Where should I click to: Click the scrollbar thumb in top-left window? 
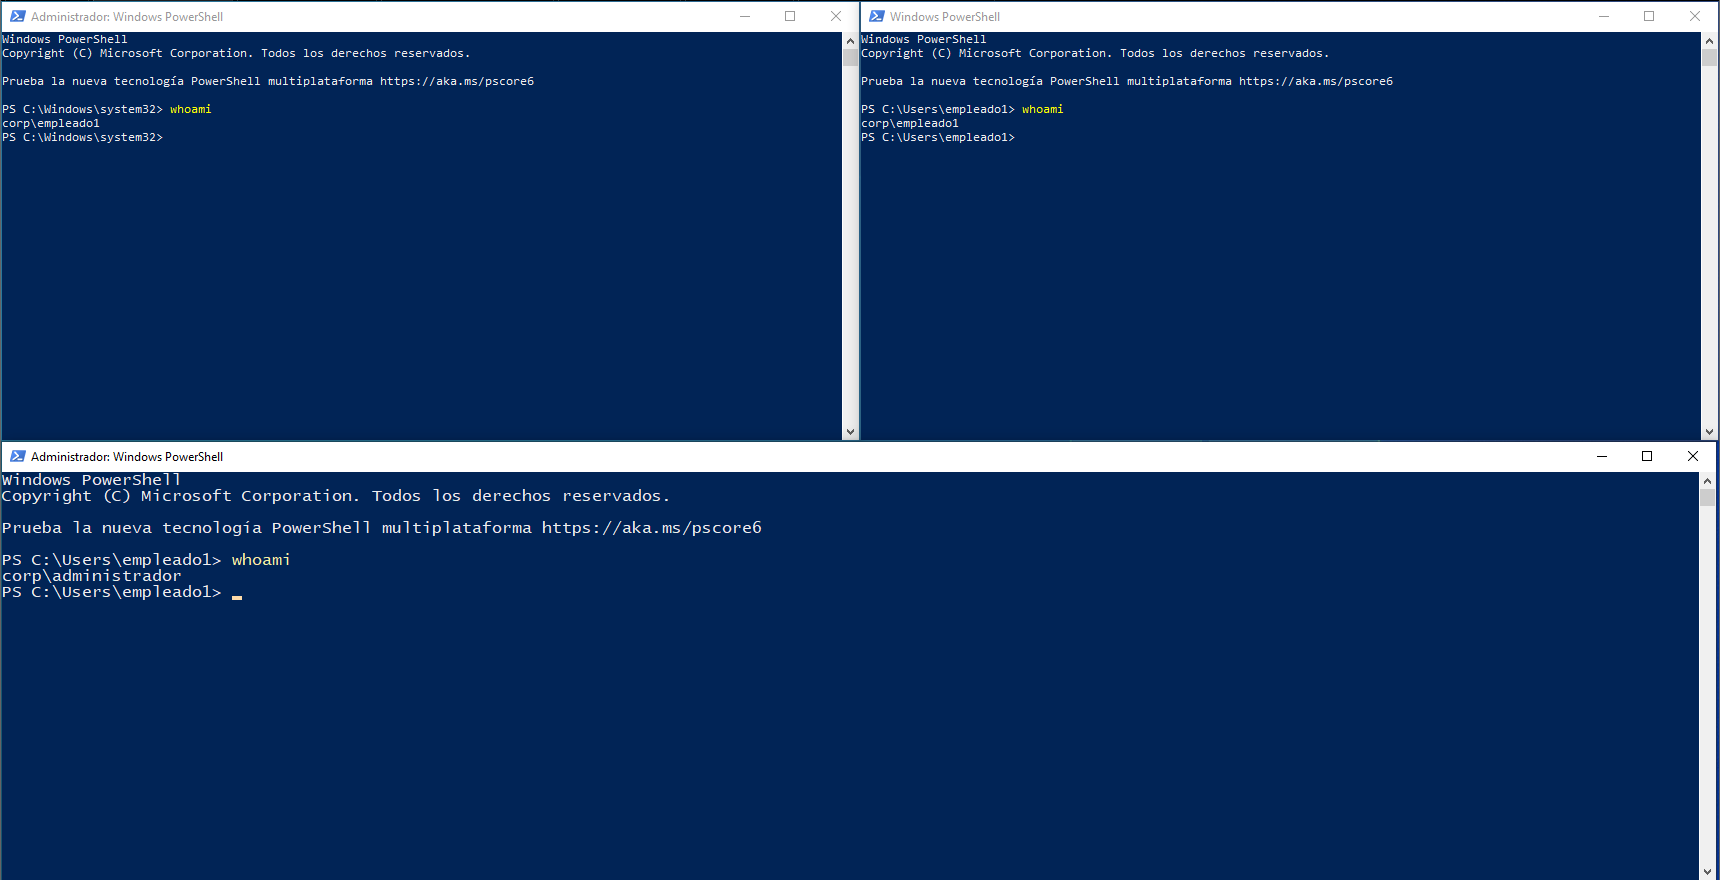coord(850,57)
